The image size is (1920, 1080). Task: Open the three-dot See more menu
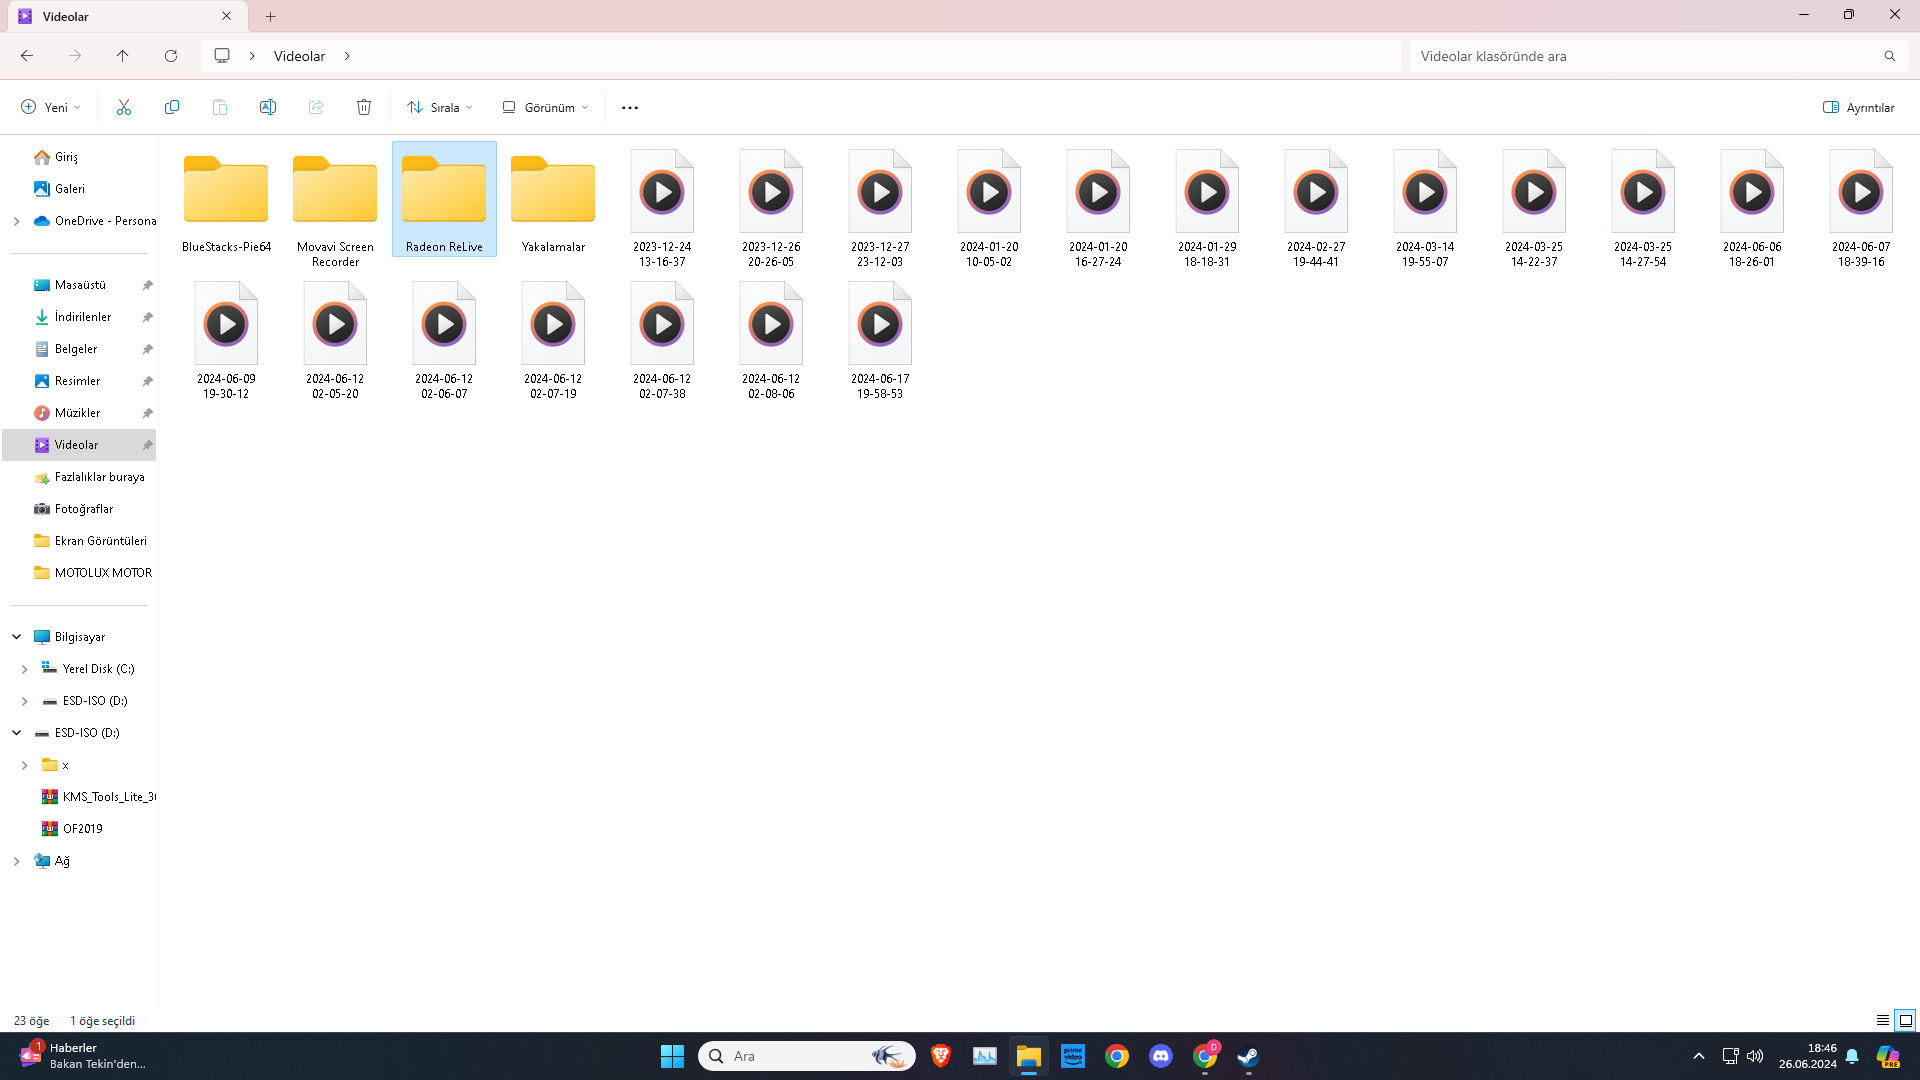[629, 107]
